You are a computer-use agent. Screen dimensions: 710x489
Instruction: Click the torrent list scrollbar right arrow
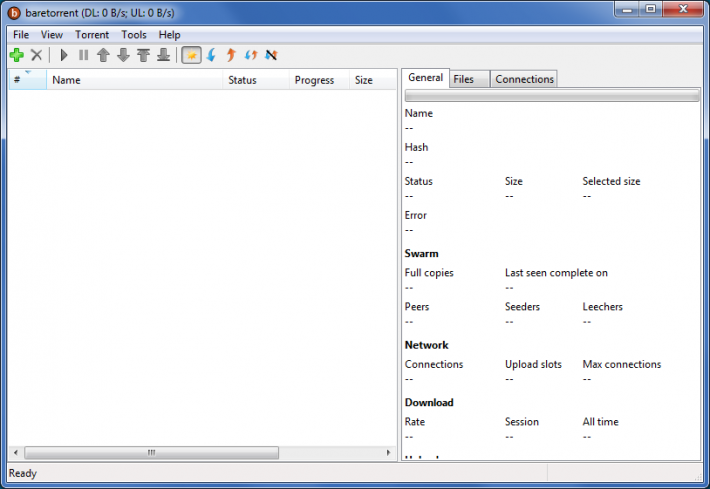[x=389, y=452]
